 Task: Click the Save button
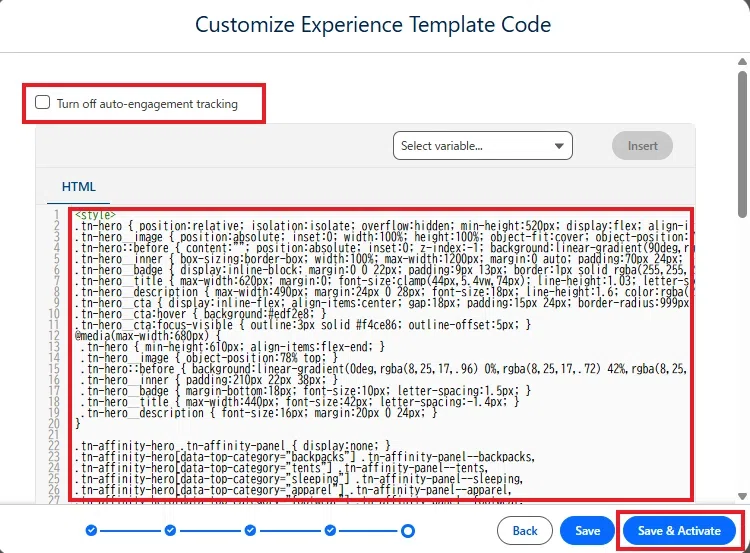tap(587, 531)
